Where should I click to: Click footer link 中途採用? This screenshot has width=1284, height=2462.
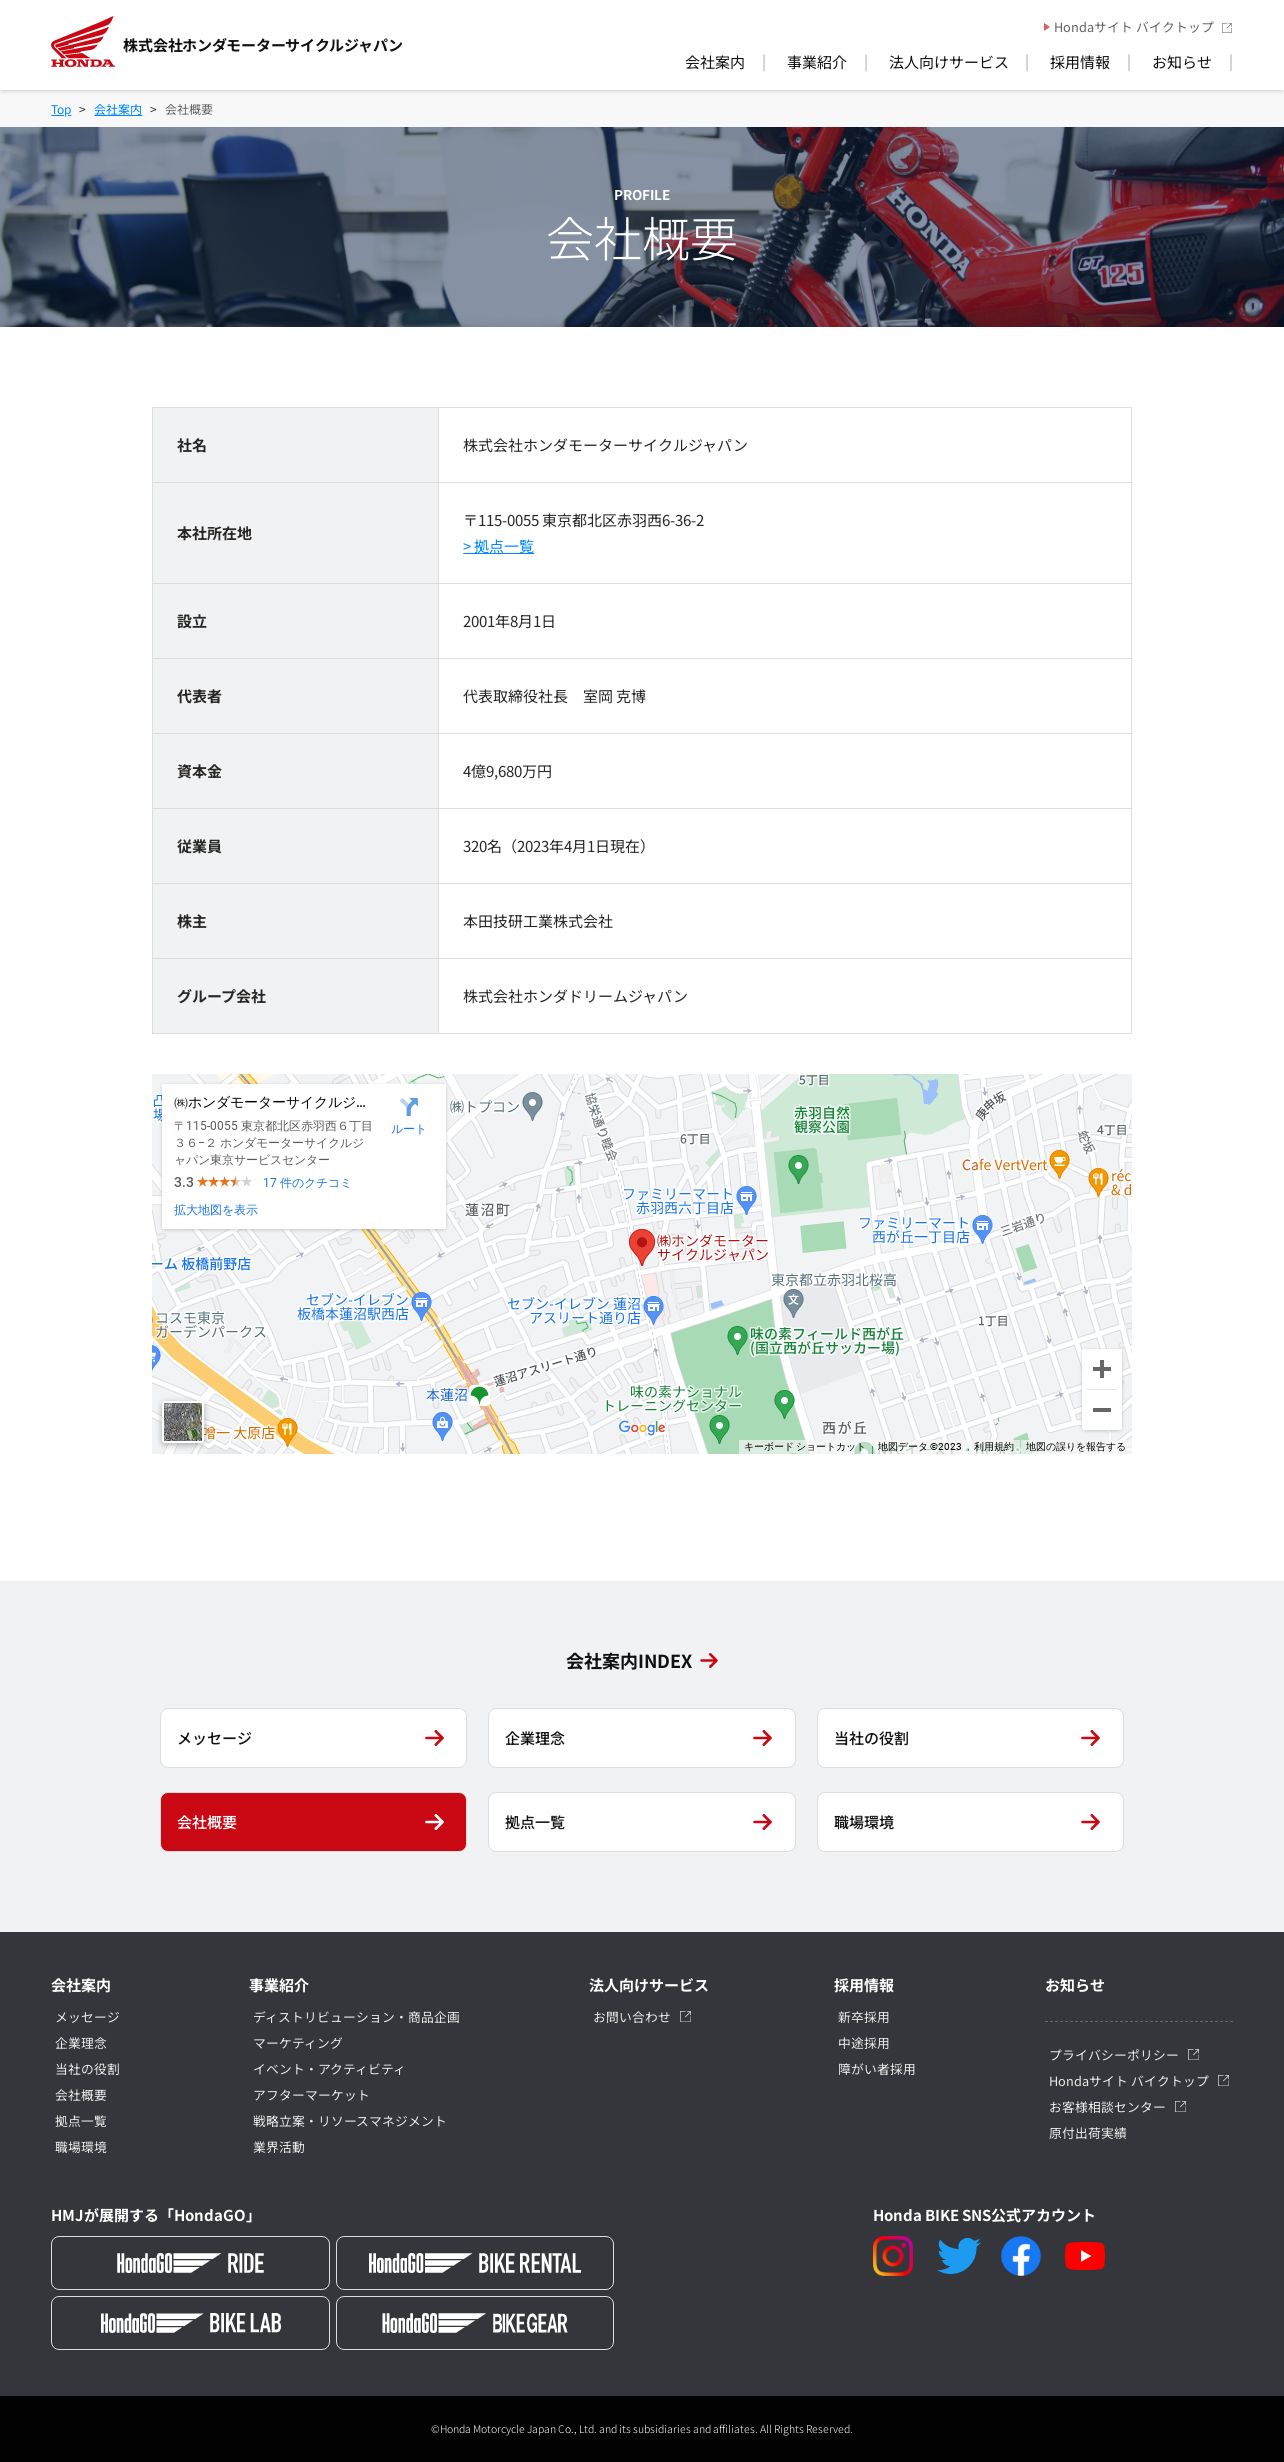864,2043
